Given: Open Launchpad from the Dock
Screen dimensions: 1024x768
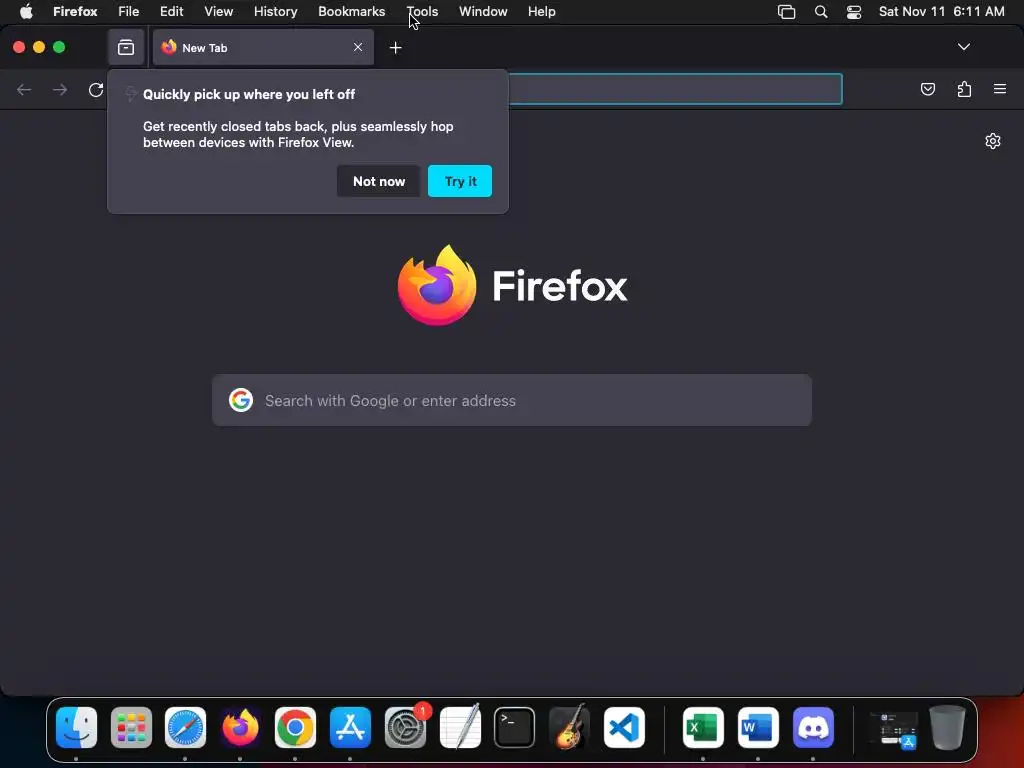Looking at the screenshot, I should point(131,728).
